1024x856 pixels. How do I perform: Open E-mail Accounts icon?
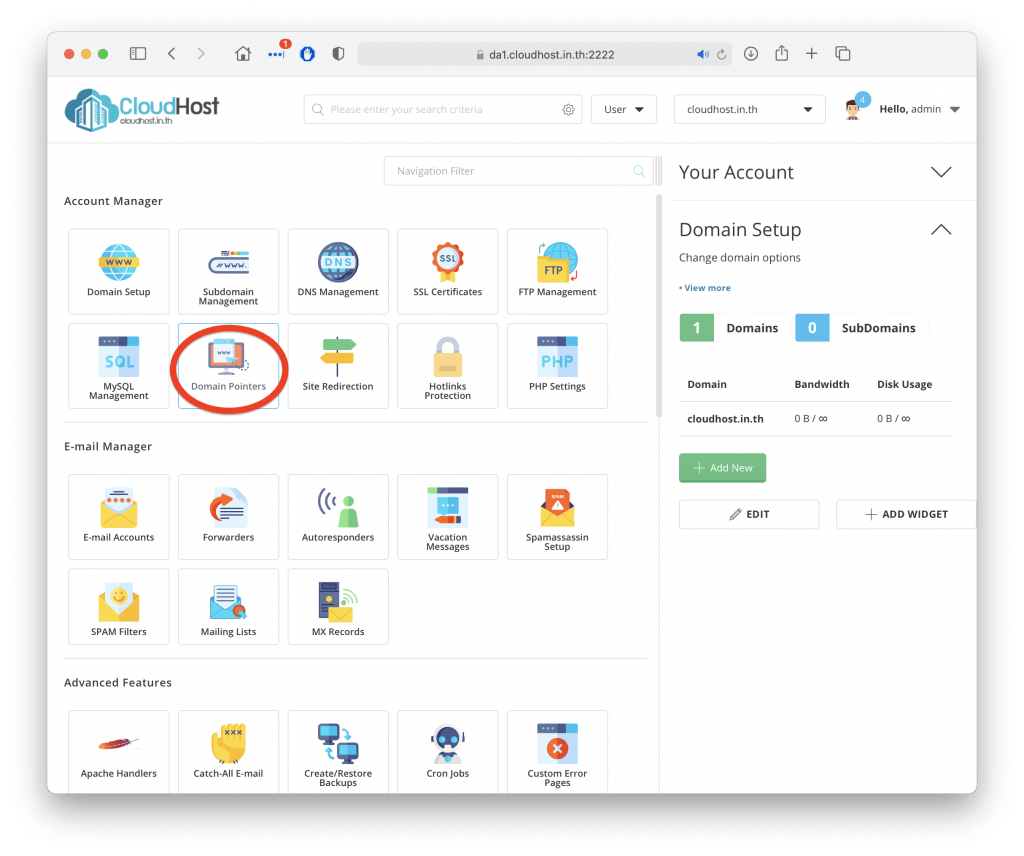coord(119,516)
